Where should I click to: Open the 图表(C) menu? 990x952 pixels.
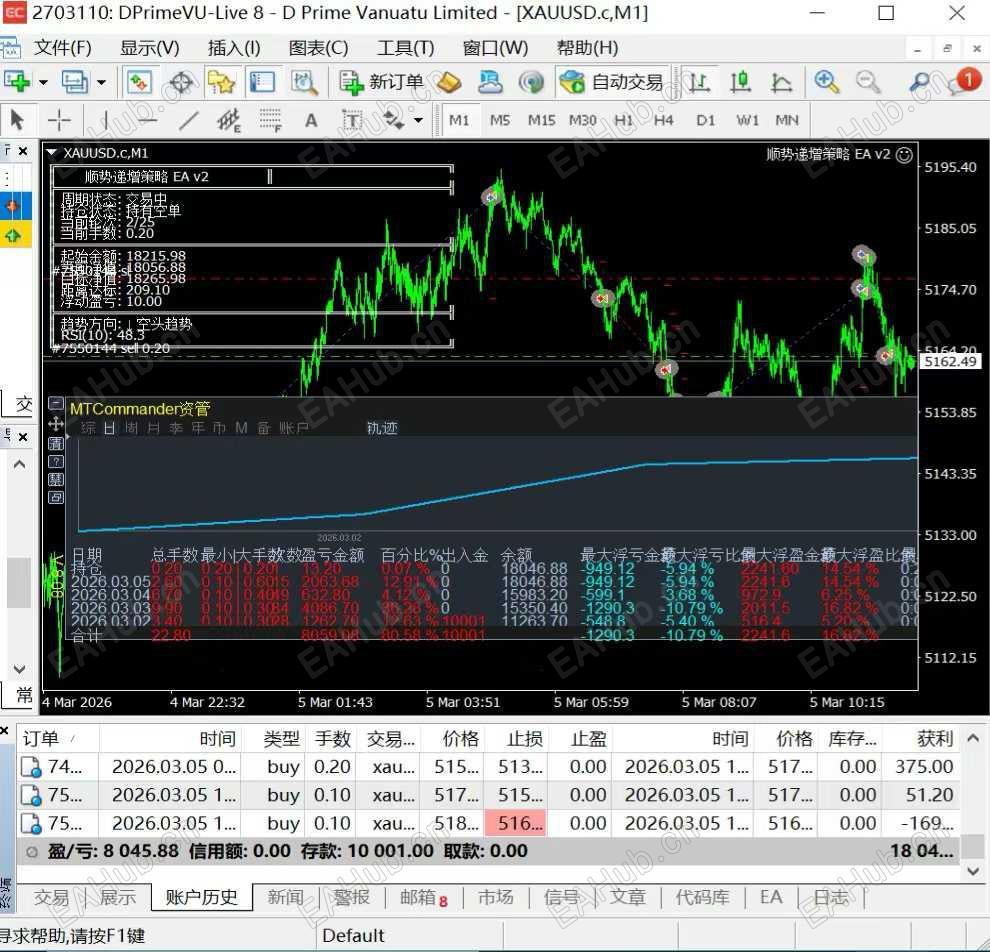pyautogui.click(x=318, y=48)
